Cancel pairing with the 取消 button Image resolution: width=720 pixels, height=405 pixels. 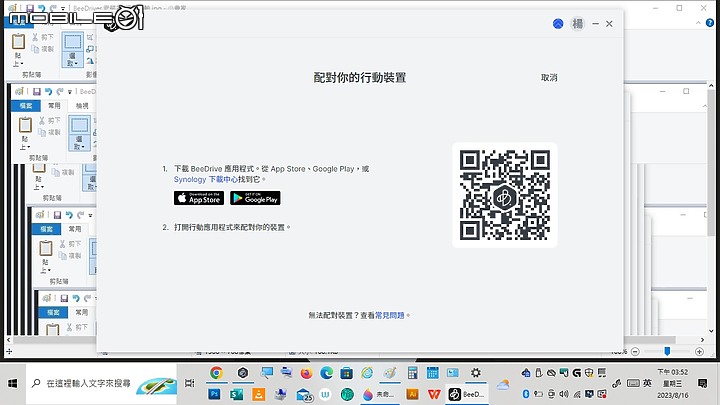click(549, 78)
